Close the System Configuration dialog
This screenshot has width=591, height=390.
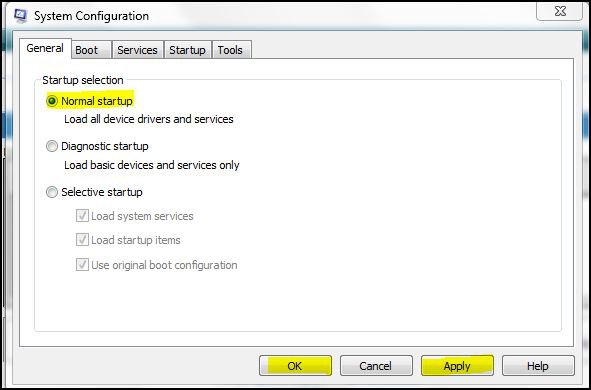pyautogui.click(x=560, y=11)
